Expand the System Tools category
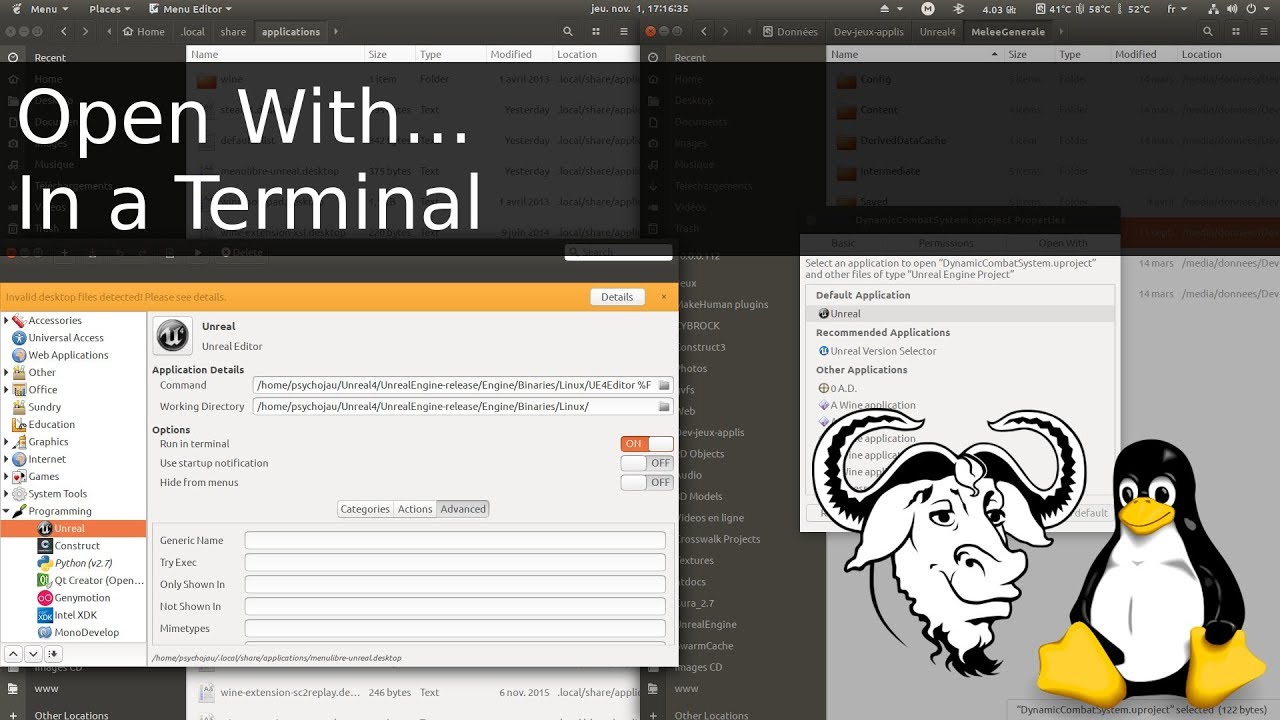This screenshot has width=1280, height=720. click(6, 494)
